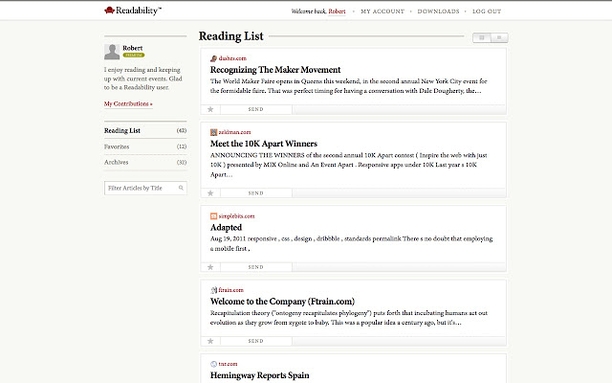This screenshot has width=612, height=383.
Task: Click Robert's avatar picture
Action: coord(112,52)
